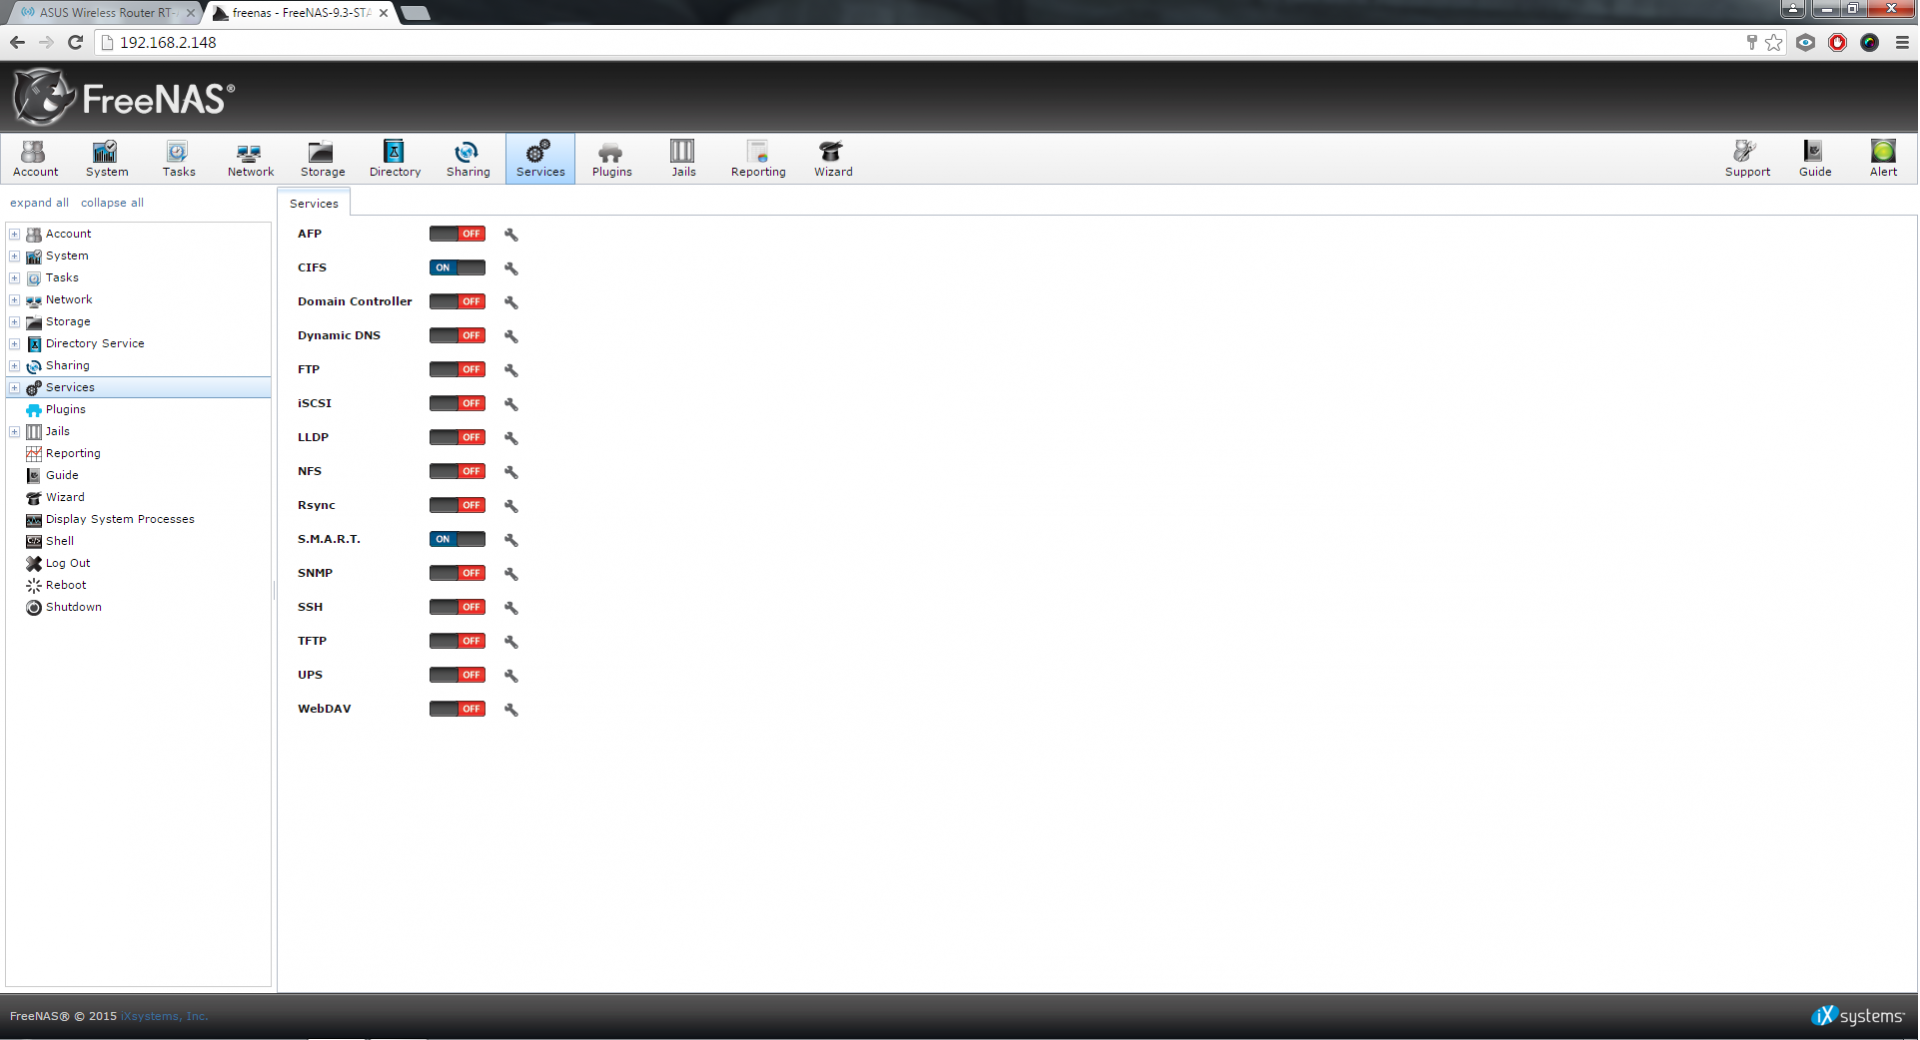Open Directory in the top toolbar
The width and height of the screenshot is (1920, 1040).
394,159
